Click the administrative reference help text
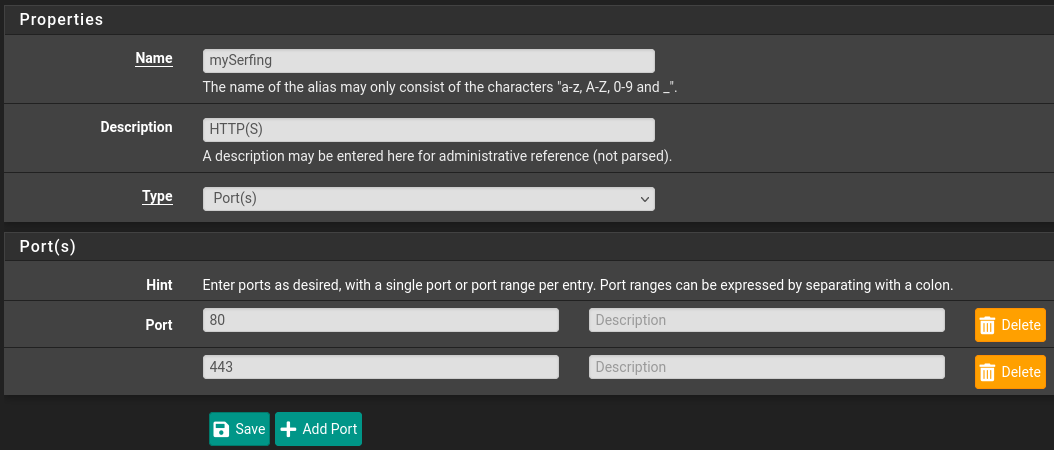 coord(437,156)
